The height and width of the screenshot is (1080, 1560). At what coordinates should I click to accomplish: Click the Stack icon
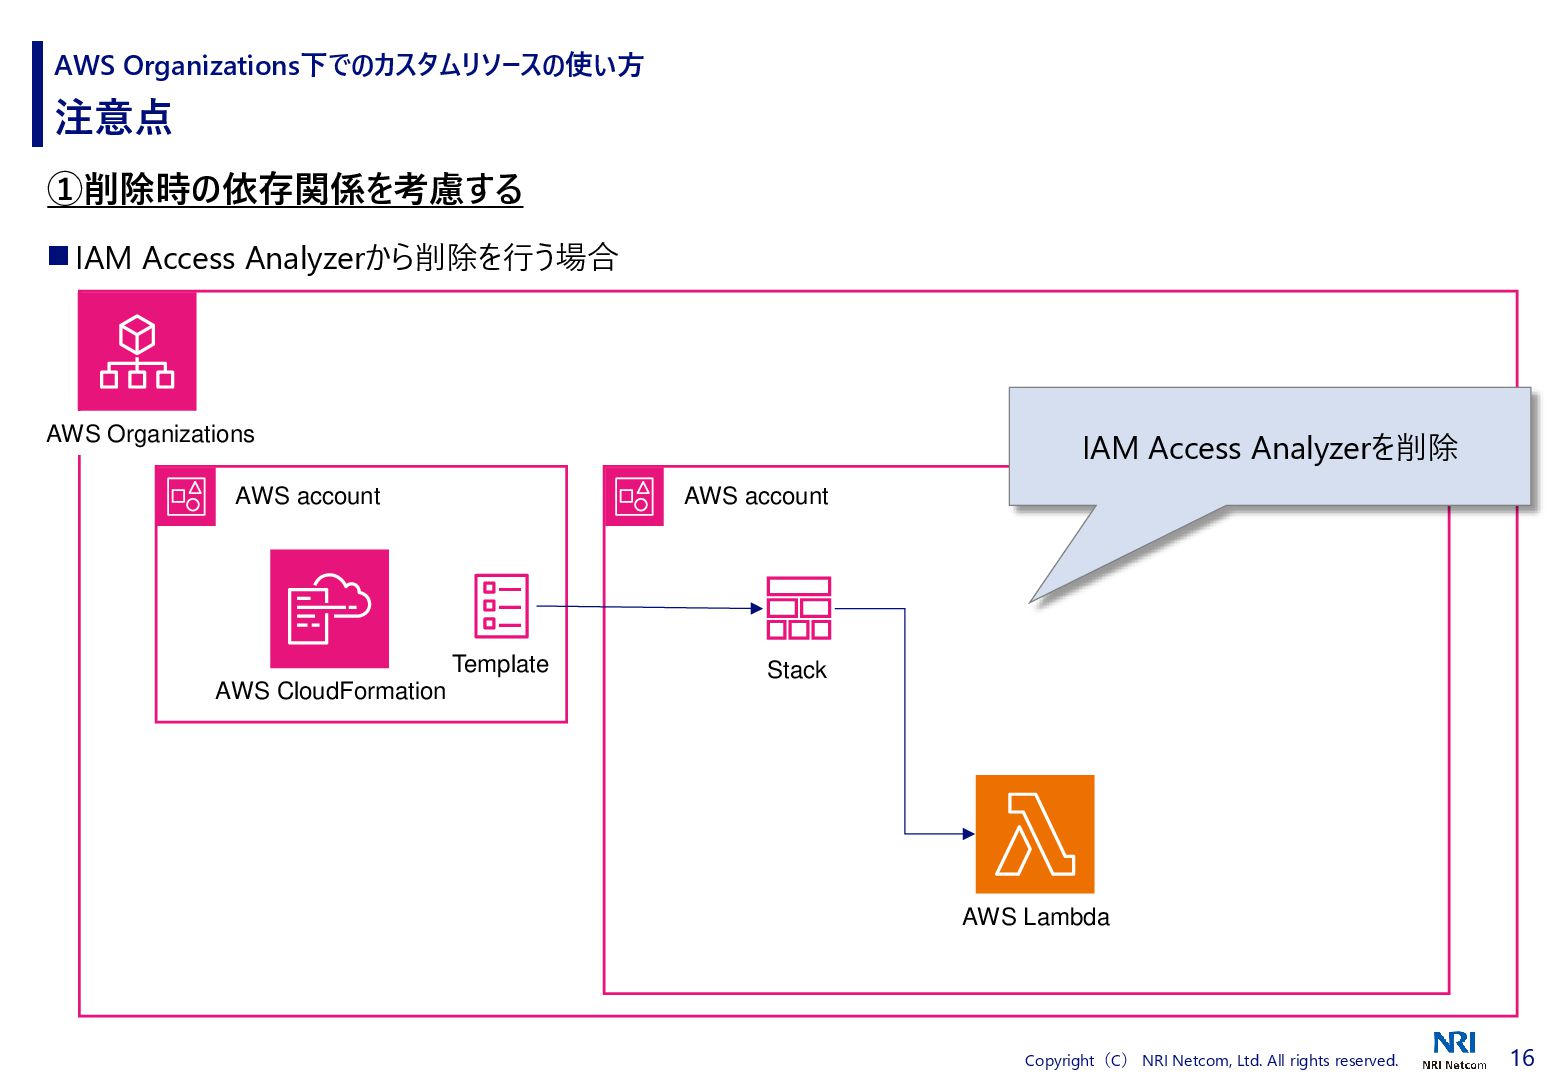798,608
